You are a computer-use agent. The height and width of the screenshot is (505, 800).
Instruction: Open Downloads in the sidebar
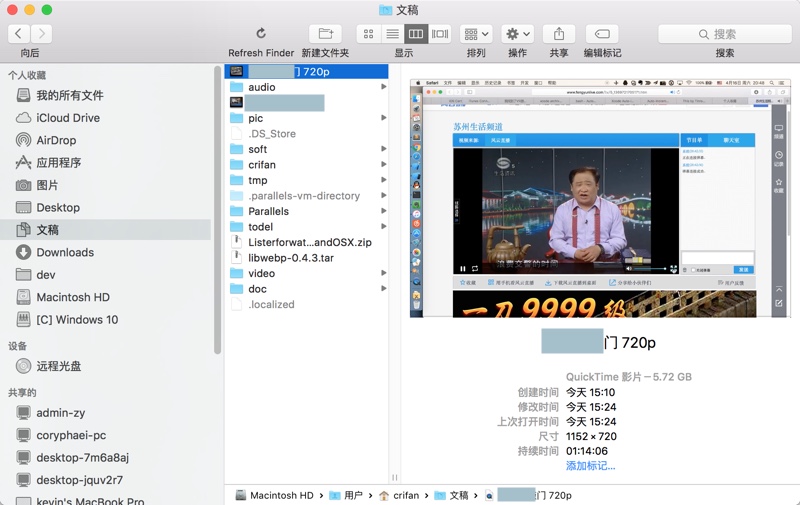(x=65, y=252)
